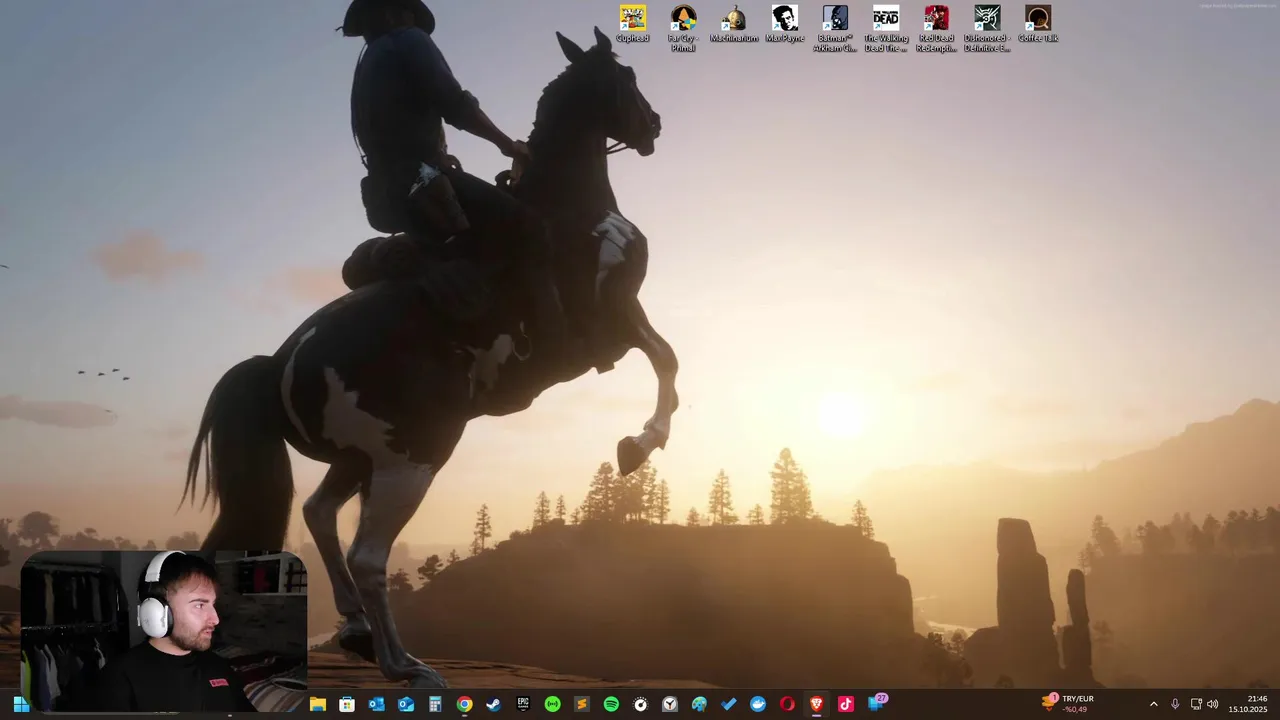Open the Windows Start menu
This screenshot has height=720, width=1280.
(x=21, y=704)
